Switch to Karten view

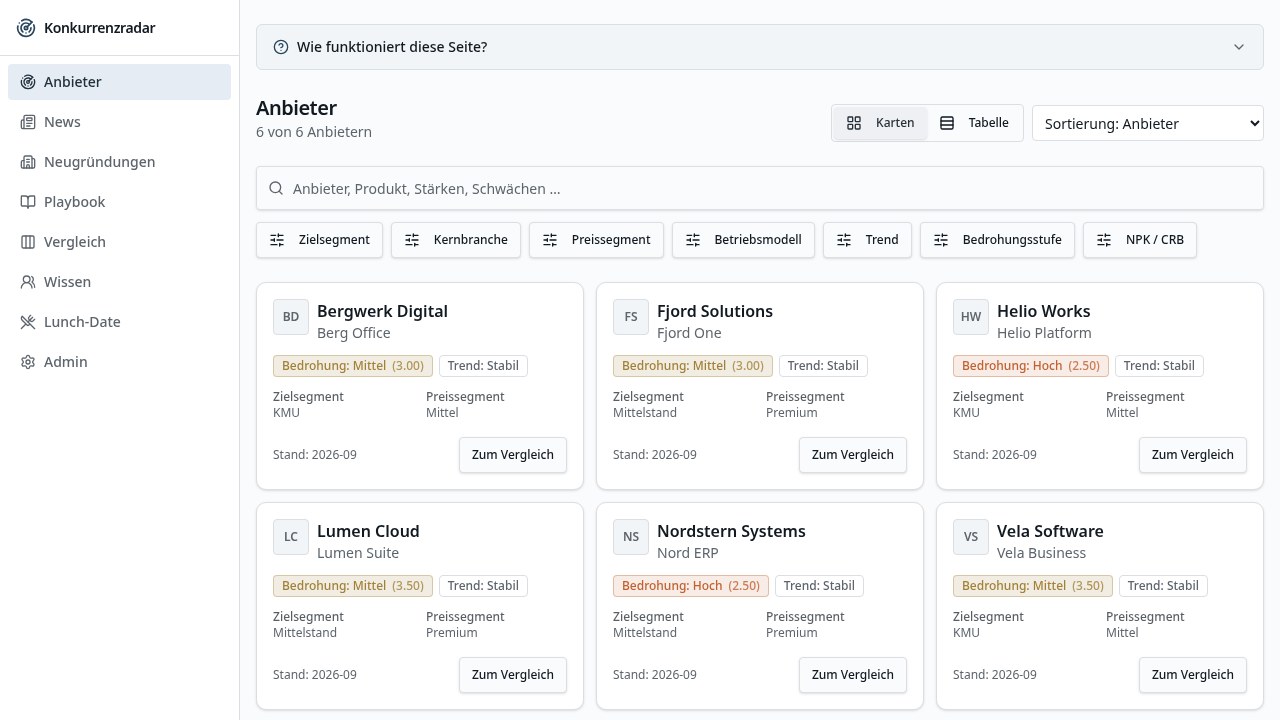tap(880, 123)
